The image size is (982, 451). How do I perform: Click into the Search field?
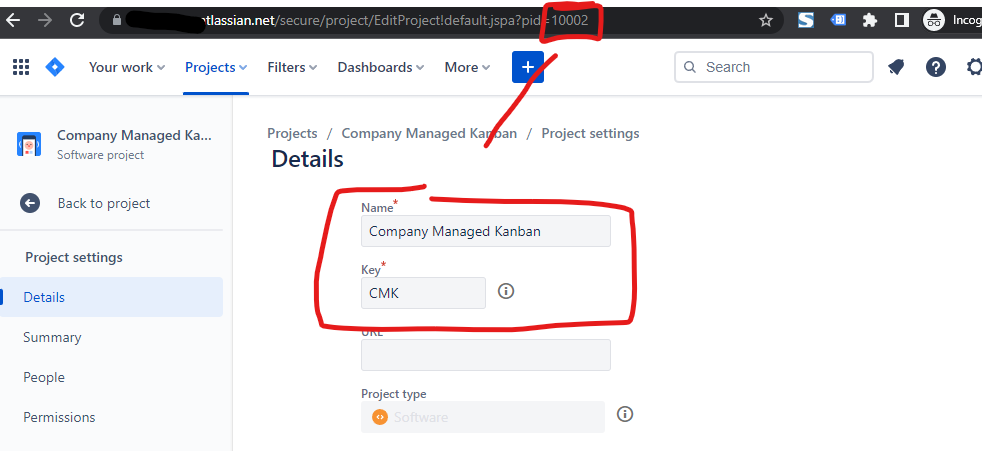(774, 67)
